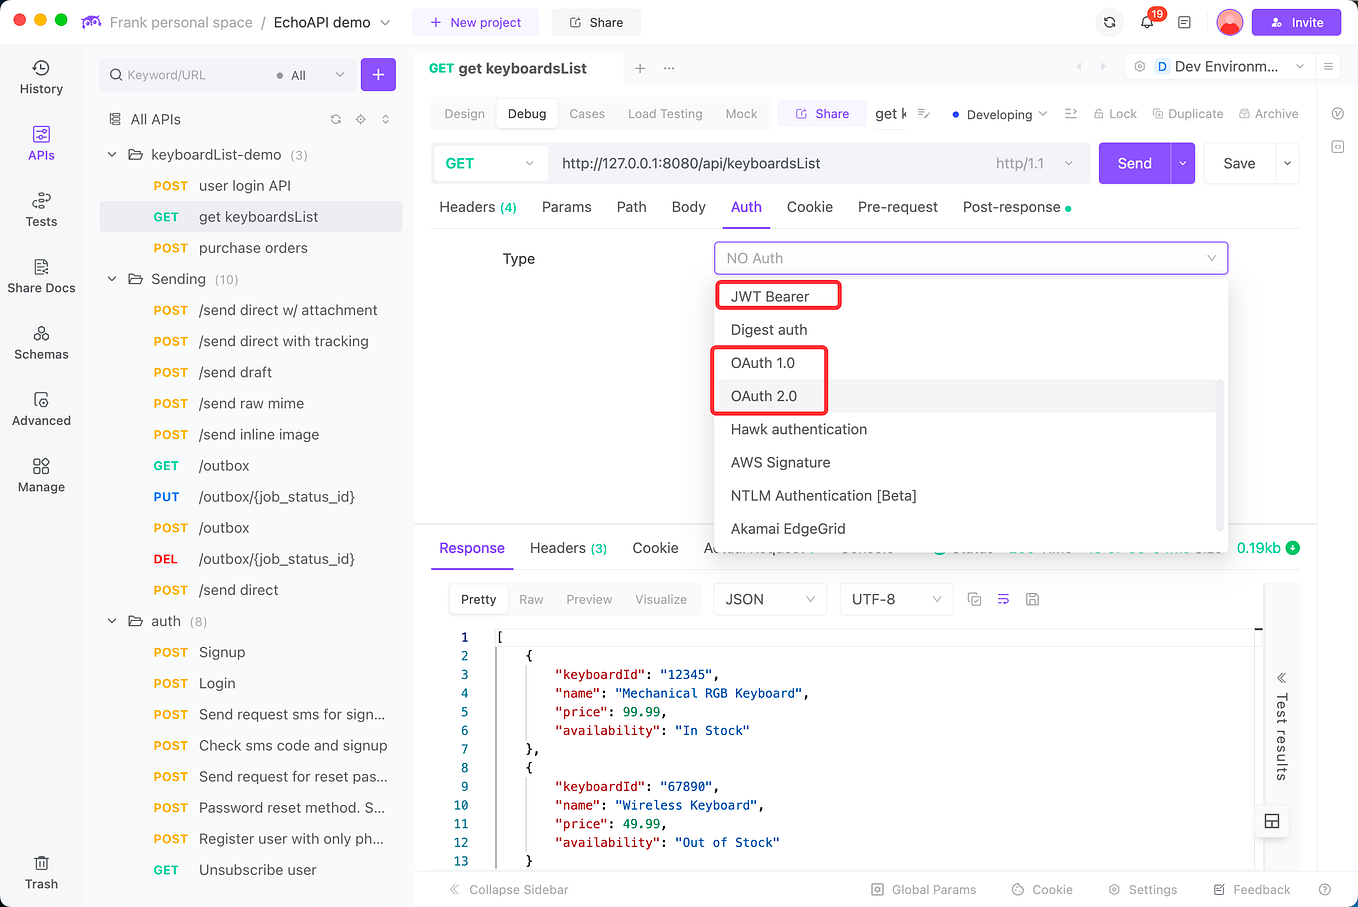This screenshot has width=1358, height=907.
Task: Open the notifications bell
Action: click(x=1146, y=21)
